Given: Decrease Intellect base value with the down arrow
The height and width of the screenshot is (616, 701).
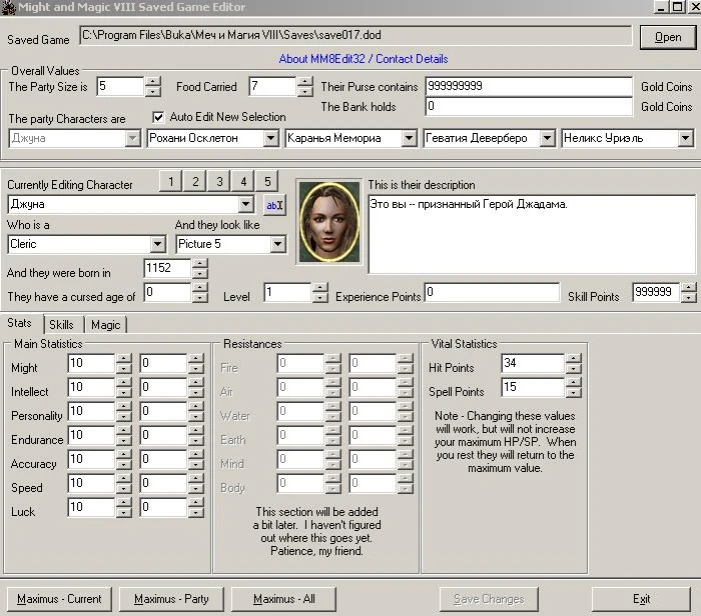Looking at the screenshot, I should point(123,392).
